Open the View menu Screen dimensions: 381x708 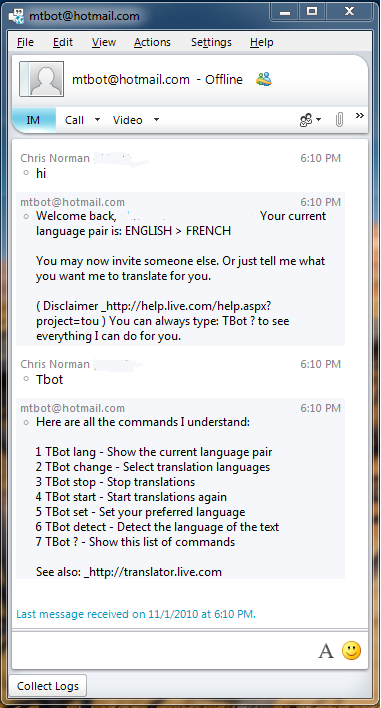[x=104, y=42]
